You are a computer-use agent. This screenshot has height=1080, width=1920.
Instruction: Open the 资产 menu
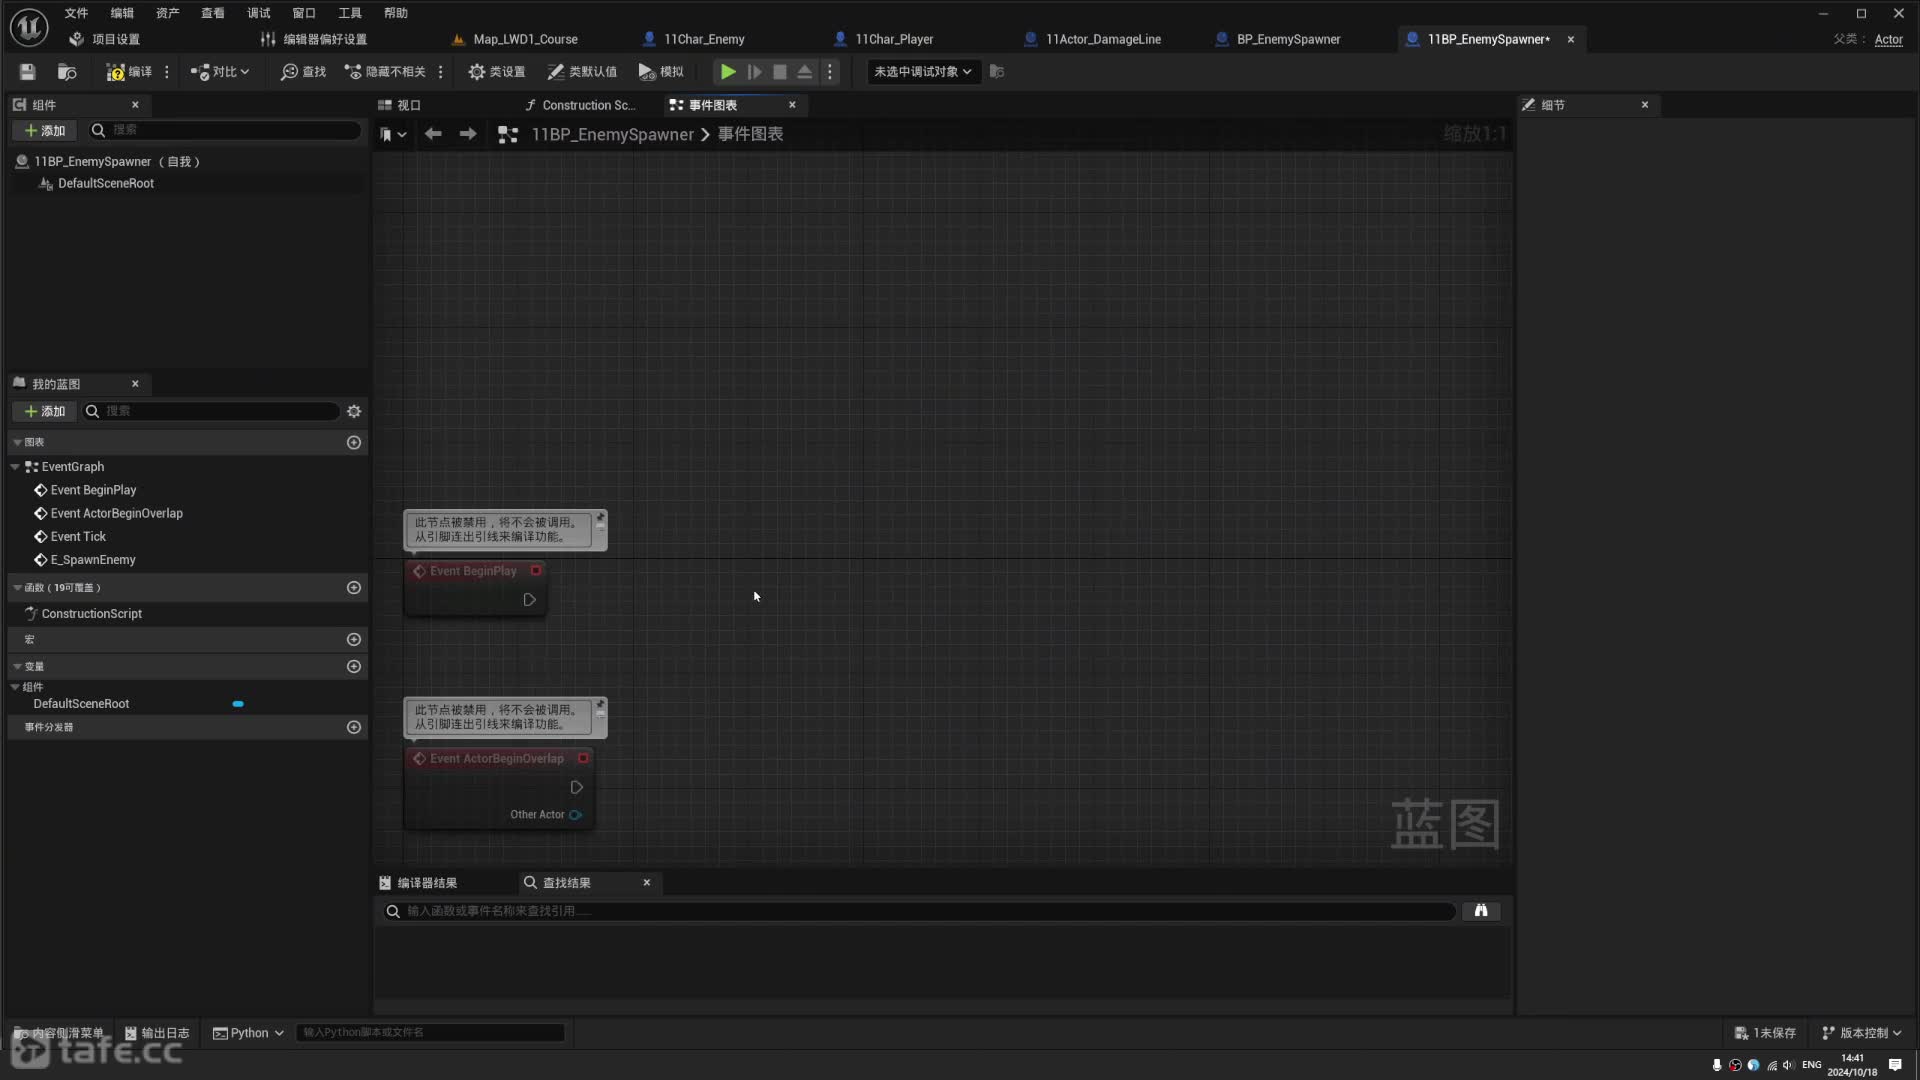(x=167, y=13)
